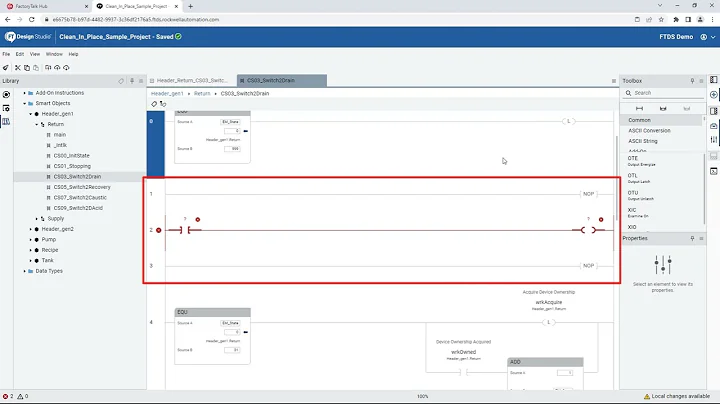Expand the Data Types folder
720x404 pixels.
[x=25, y=271]
